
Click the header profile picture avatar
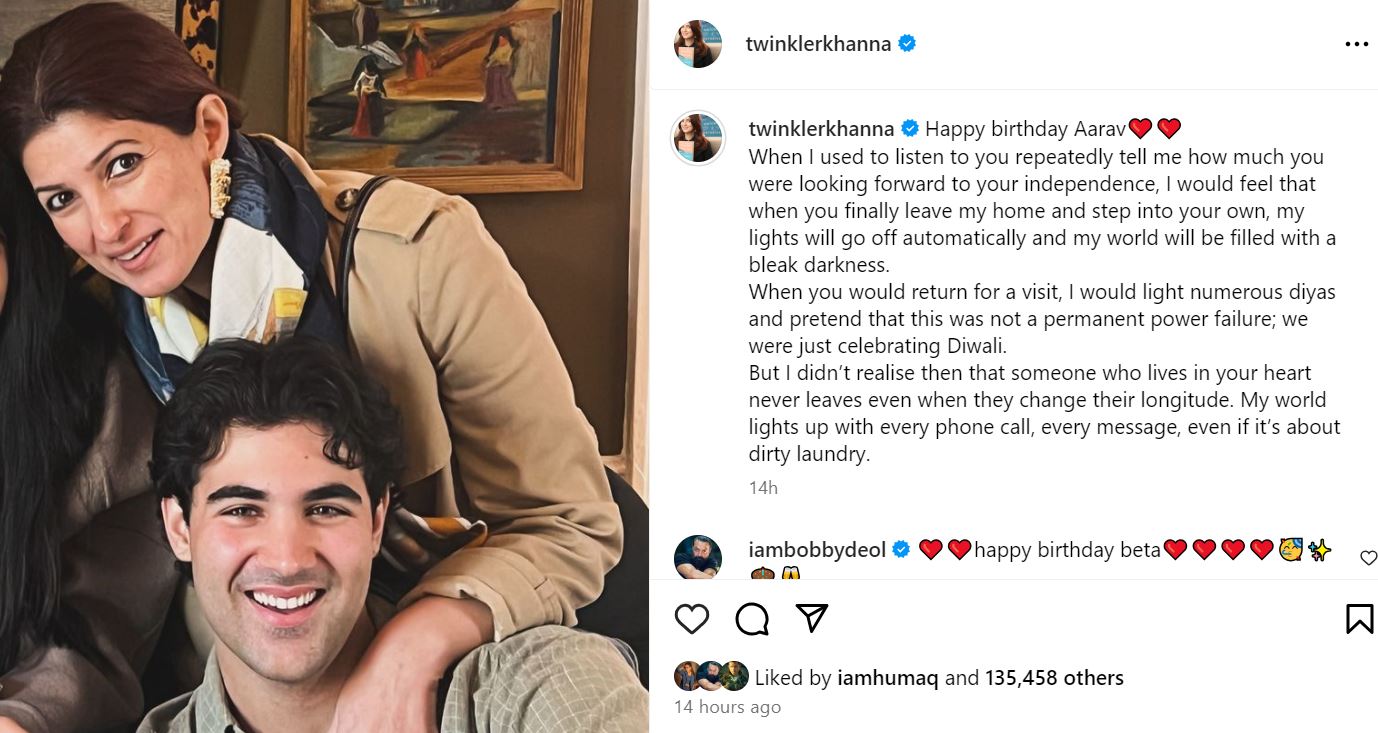pyautogui.click(x=697, y=44)
